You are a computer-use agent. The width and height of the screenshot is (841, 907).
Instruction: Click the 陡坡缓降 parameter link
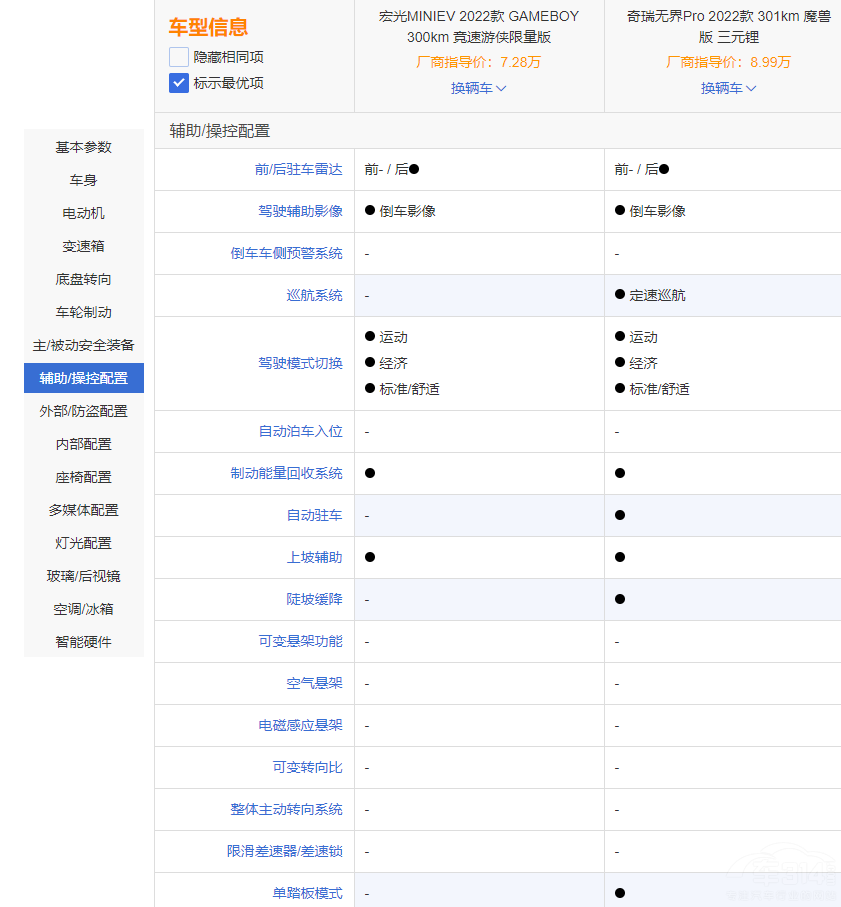tap(314, 599)
